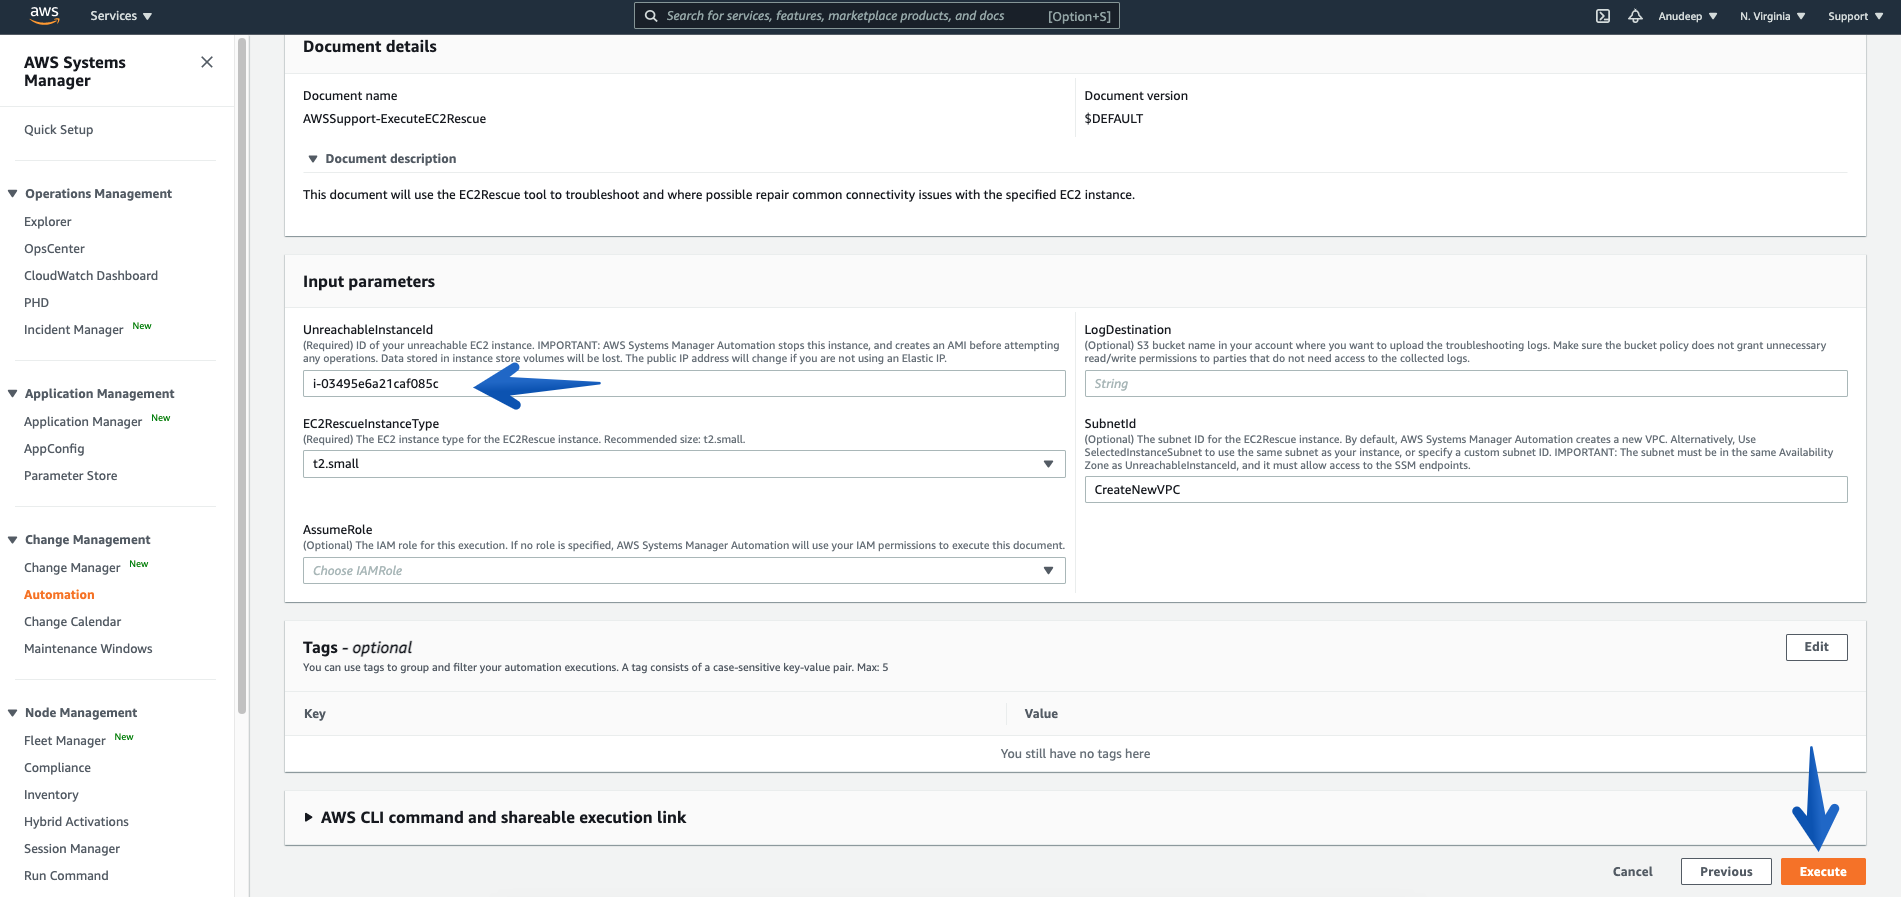Open the Anudeep account menu

[1688, 16]
